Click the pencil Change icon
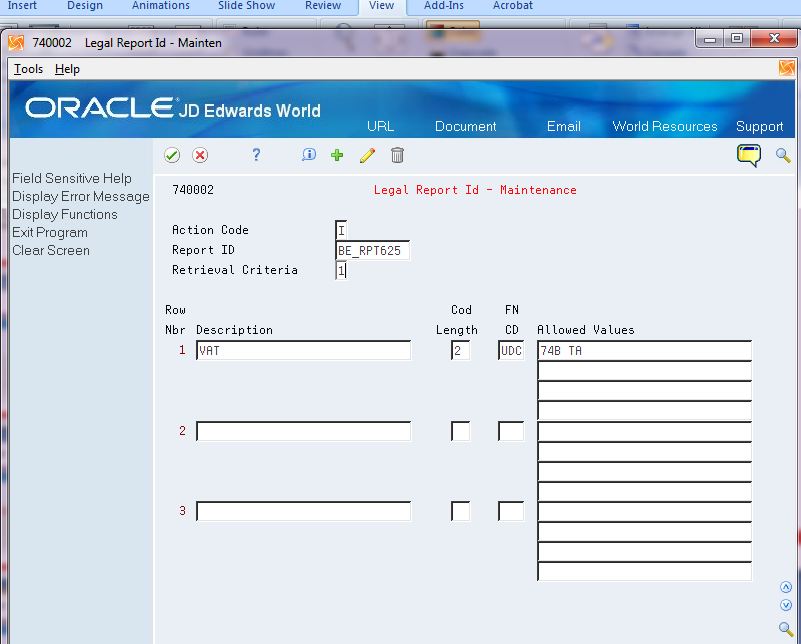The width and height of the screenshot is (801, 644). (367, 155)
